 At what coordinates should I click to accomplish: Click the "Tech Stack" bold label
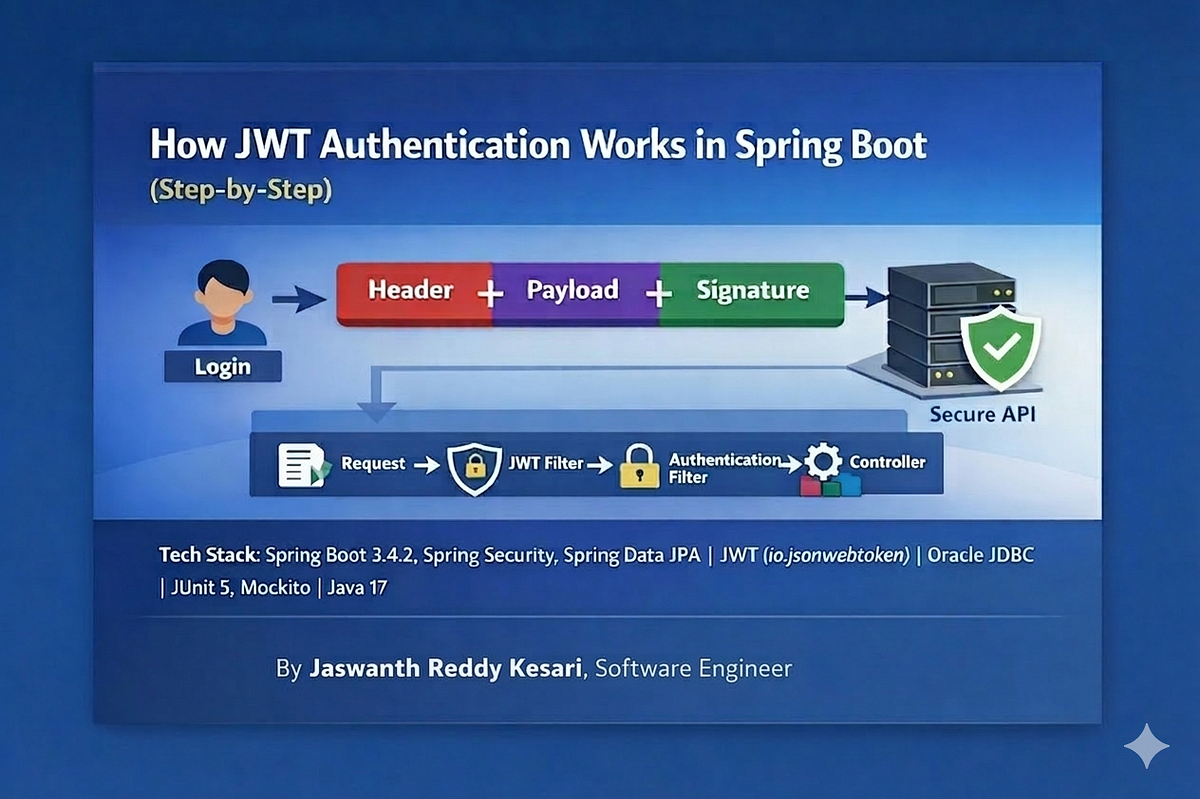(207, 556)
